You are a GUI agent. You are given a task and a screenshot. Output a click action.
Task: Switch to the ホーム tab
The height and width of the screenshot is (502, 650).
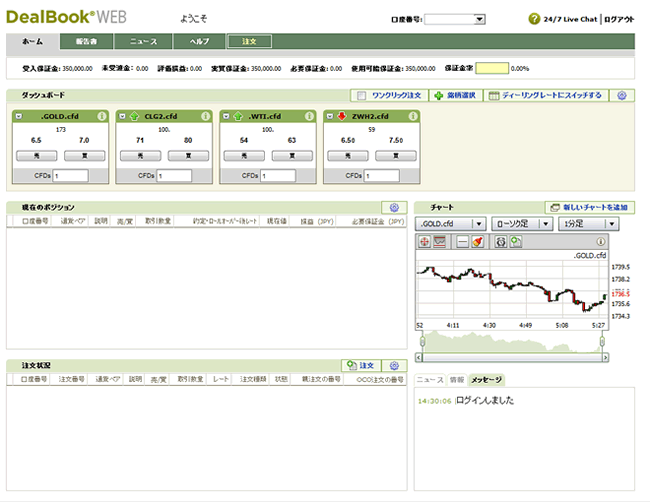[x=33, y=41]
